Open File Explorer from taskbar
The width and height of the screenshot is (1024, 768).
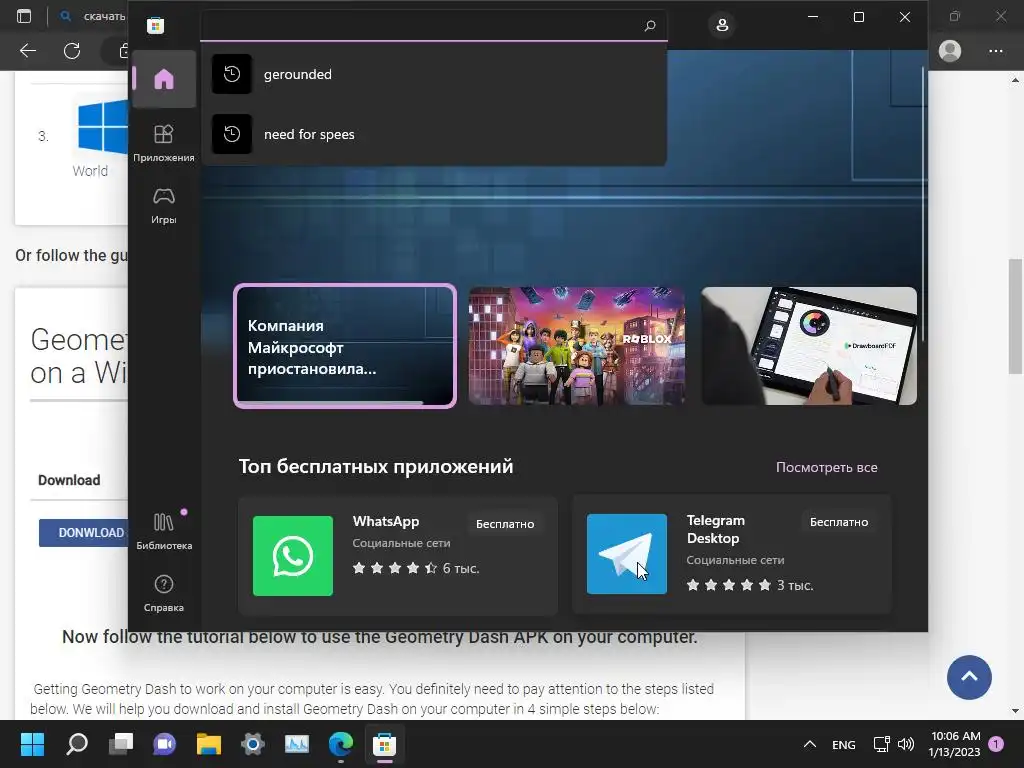209,744
